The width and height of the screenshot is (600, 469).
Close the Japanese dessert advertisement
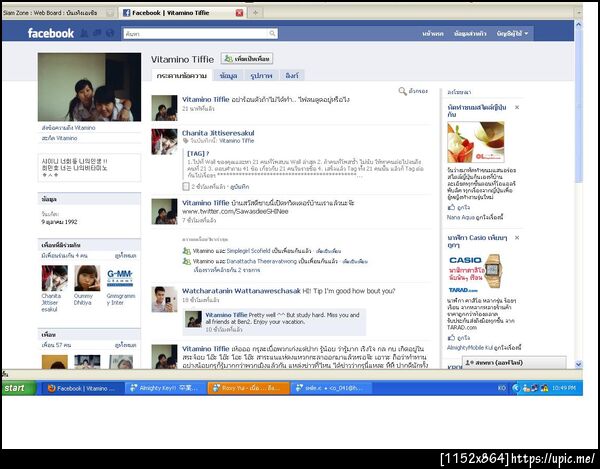(x=517, y=107)
